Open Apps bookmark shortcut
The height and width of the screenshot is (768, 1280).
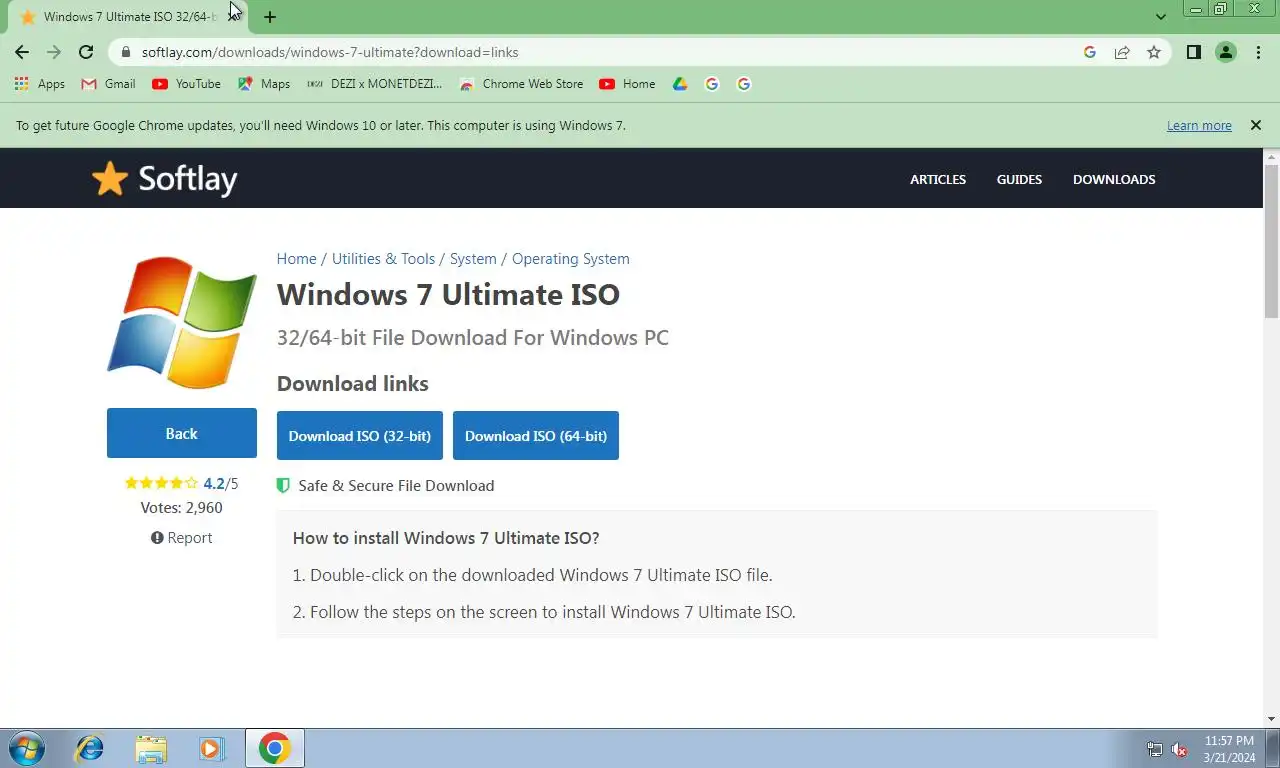40,84
